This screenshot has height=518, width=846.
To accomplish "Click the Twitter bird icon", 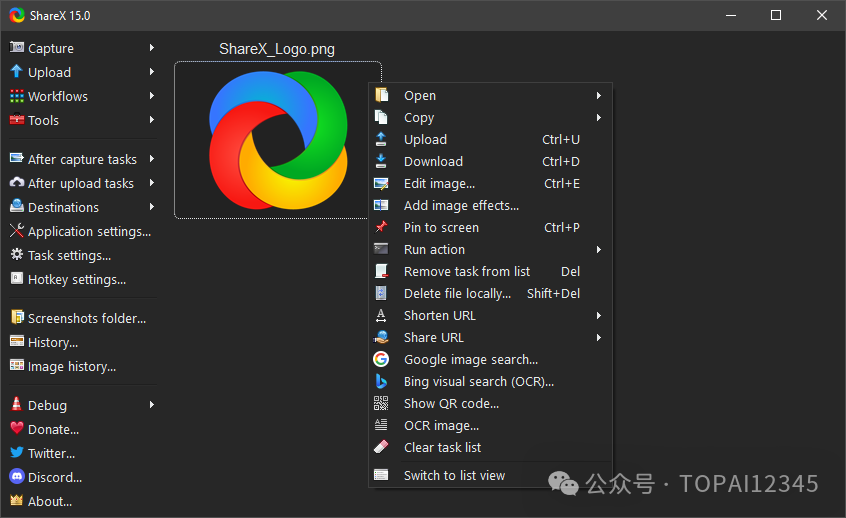I will click(16, 454).
